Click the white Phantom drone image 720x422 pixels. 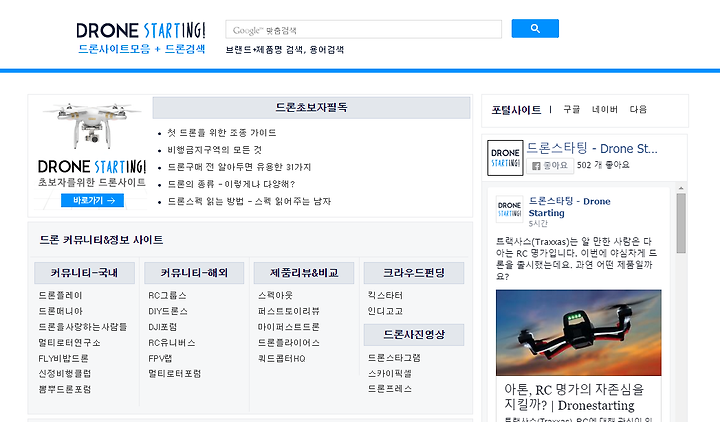coord(92,125)
